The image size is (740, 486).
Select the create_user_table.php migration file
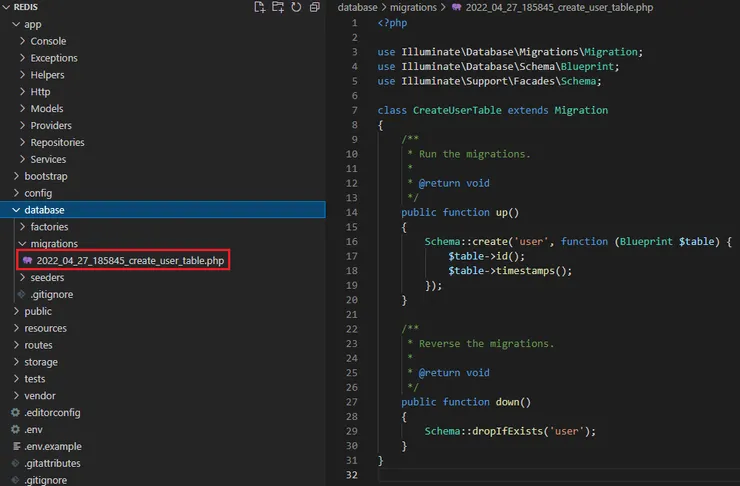pos(129,260)
